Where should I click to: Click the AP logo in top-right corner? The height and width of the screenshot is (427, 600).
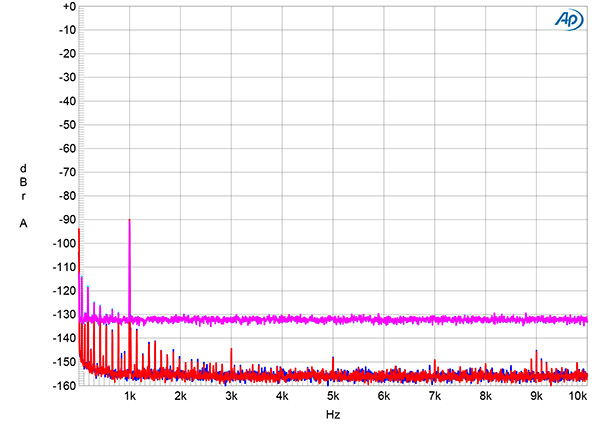pyautogui.click(x=565, y=20)
